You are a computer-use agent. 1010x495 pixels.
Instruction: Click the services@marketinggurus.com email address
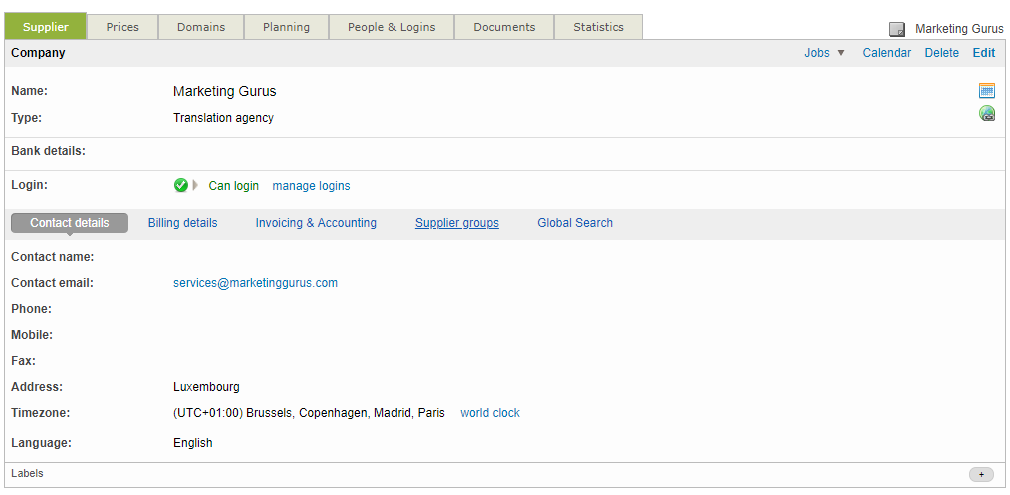point(255,283)
